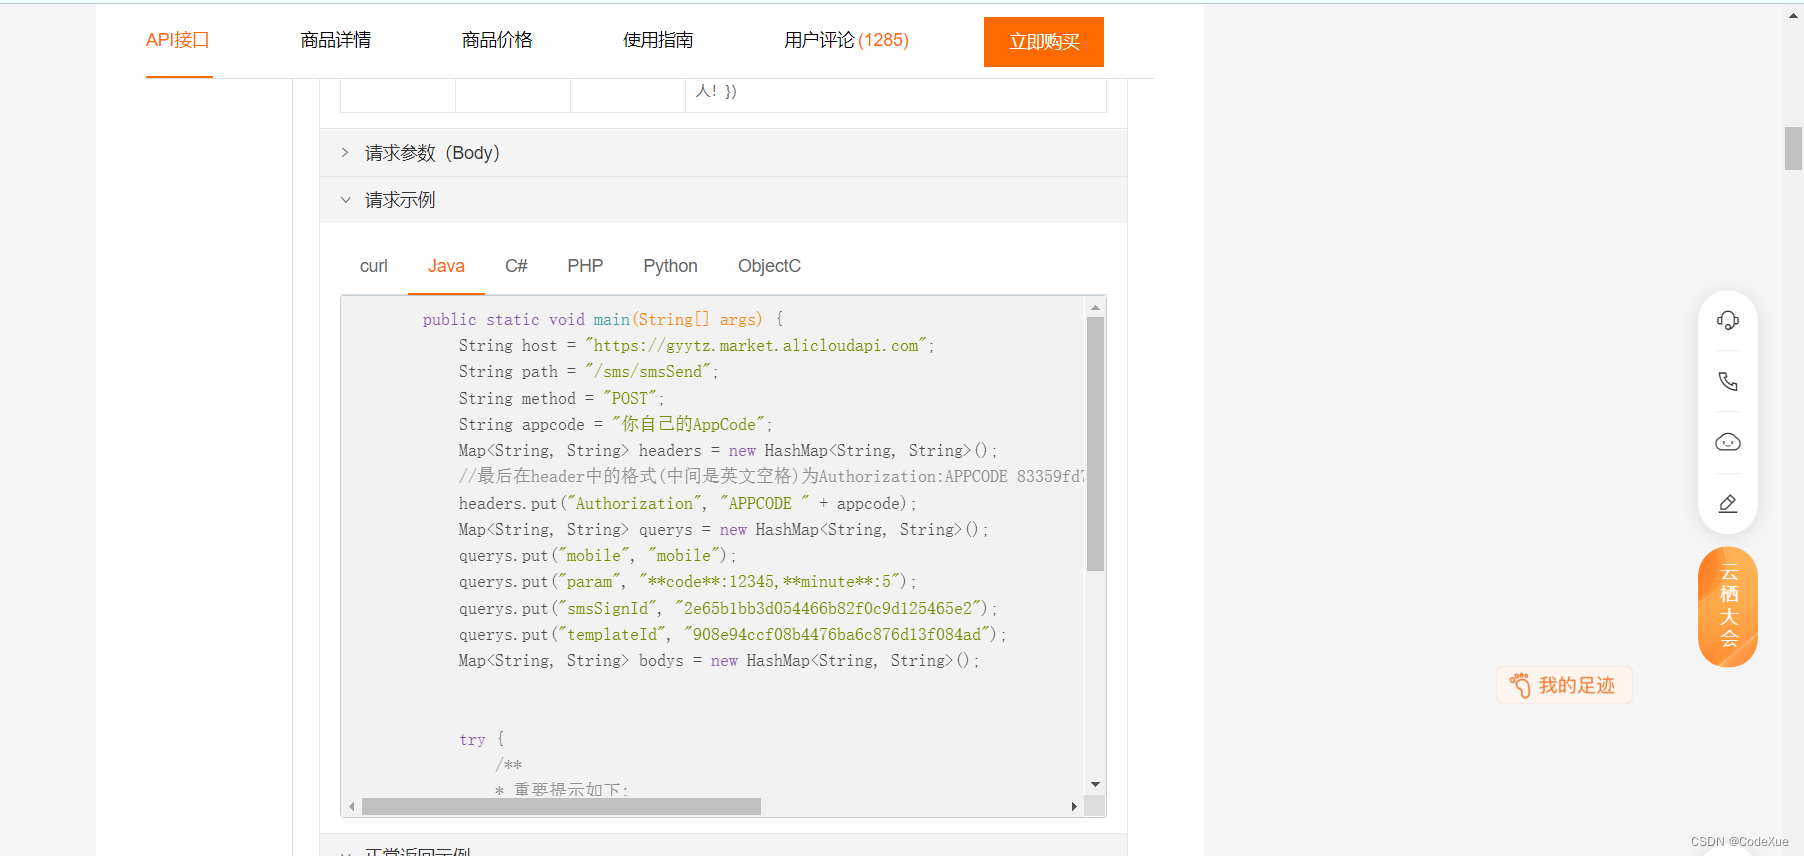1804x856 pixels.
Task: Select the Python code example tab
Action: [x=670, y=266]
